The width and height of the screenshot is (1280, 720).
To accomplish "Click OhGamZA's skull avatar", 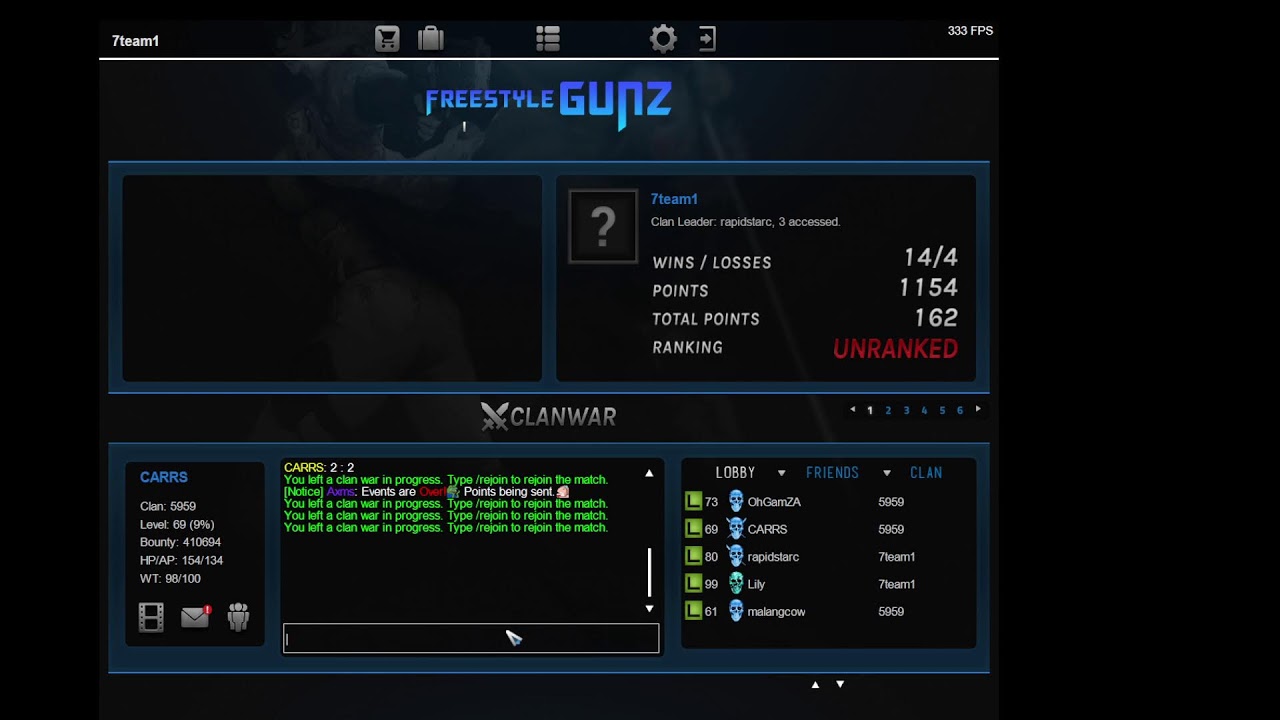I will 736,501.
